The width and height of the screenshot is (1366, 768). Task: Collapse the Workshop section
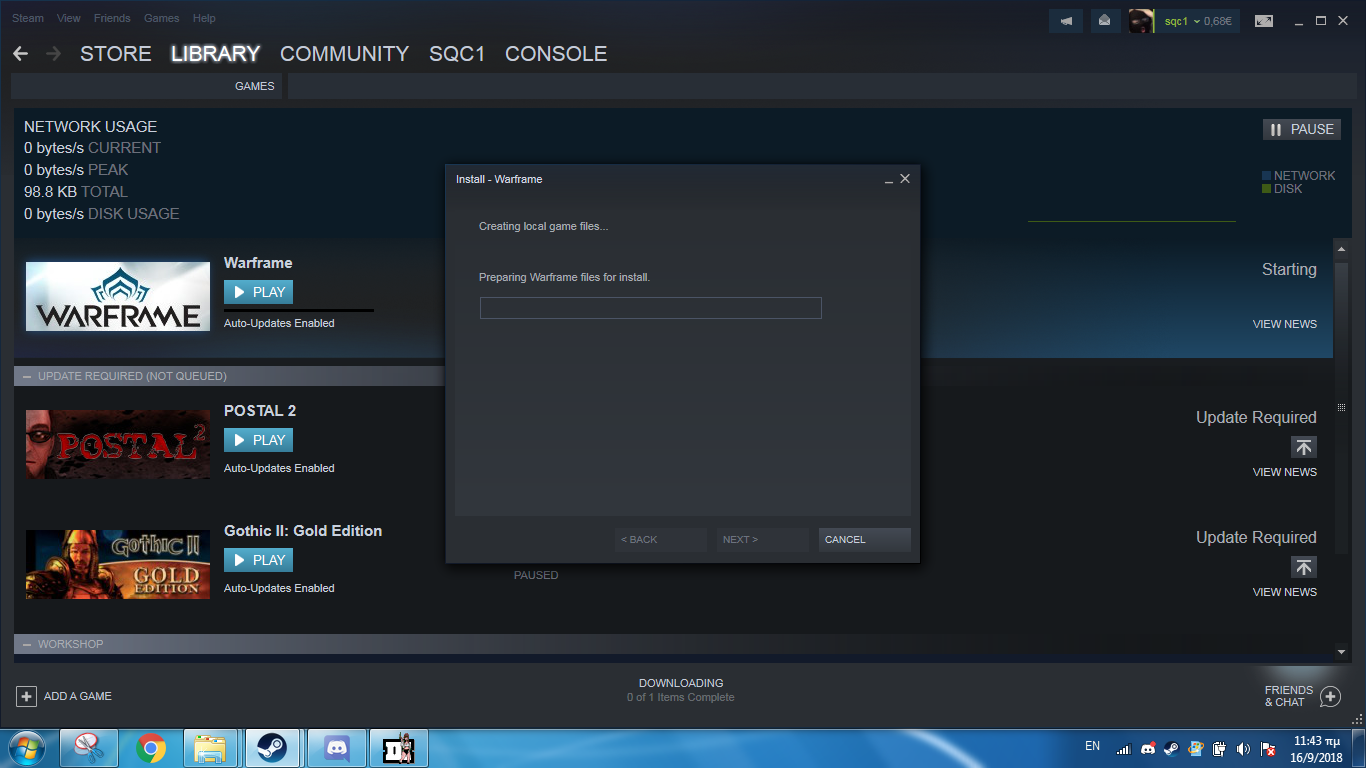pyautogui.click(x=27, y=644)
